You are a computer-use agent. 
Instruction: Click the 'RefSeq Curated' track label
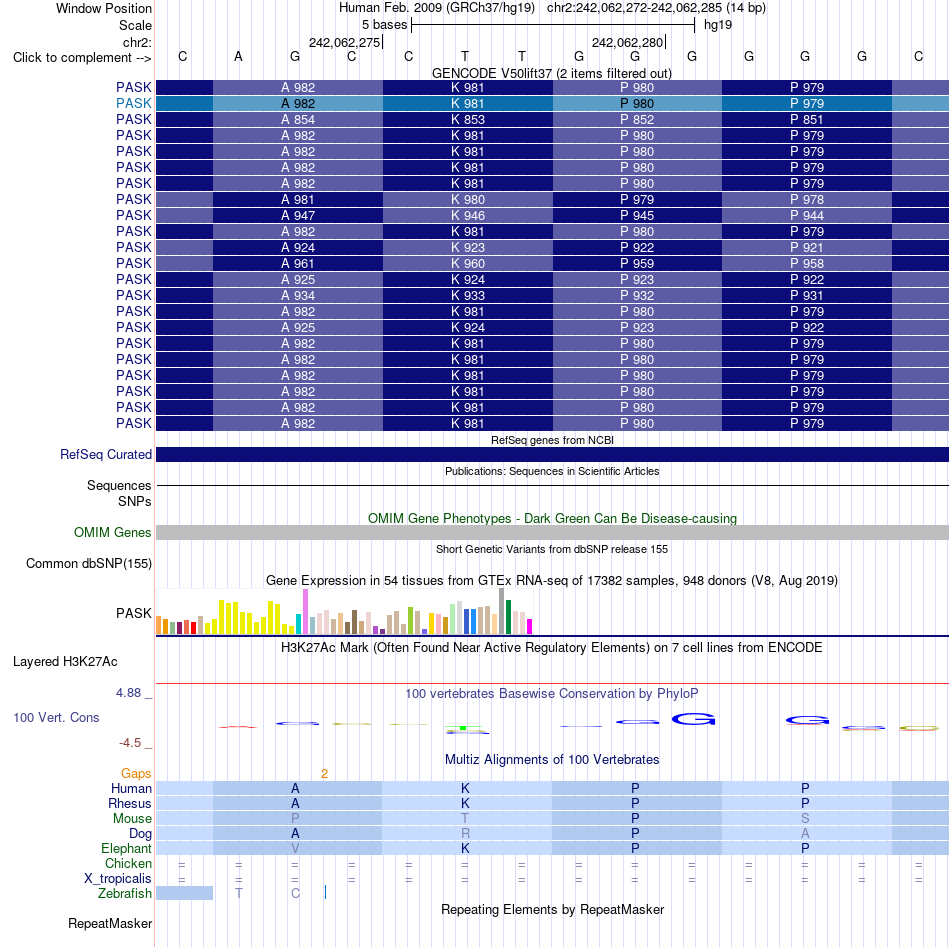click(x=106, y=454)
